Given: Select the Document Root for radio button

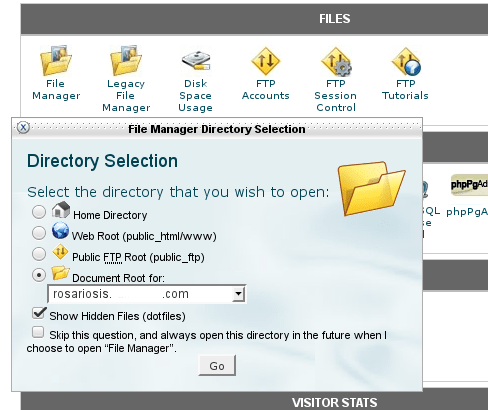Looking at the screenshot, I should point(39,275).
